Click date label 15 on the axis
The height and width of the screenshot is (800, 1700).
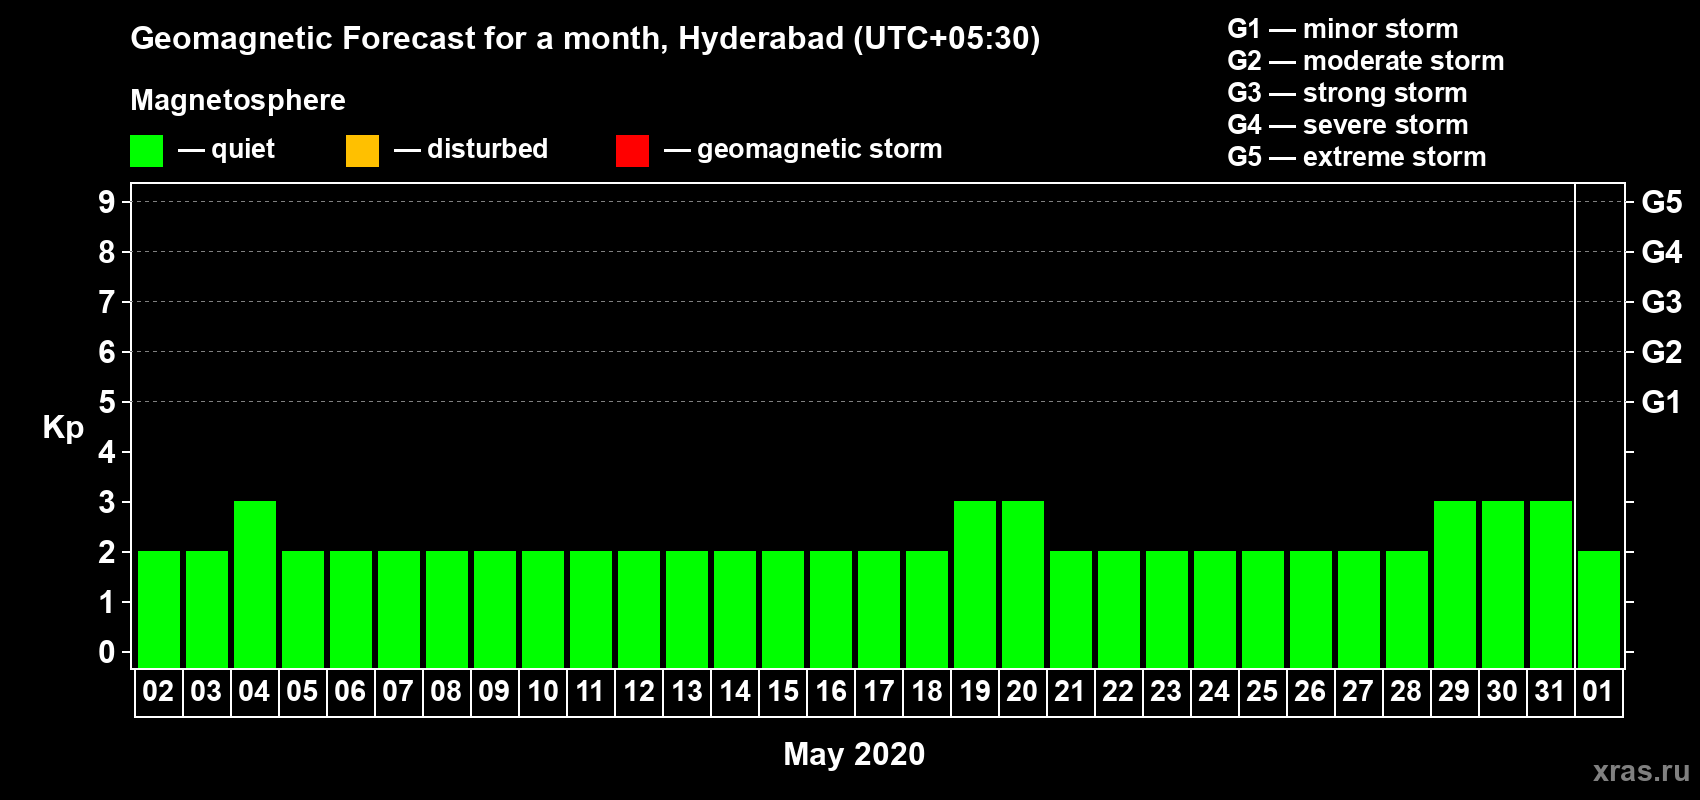[783, 691]
